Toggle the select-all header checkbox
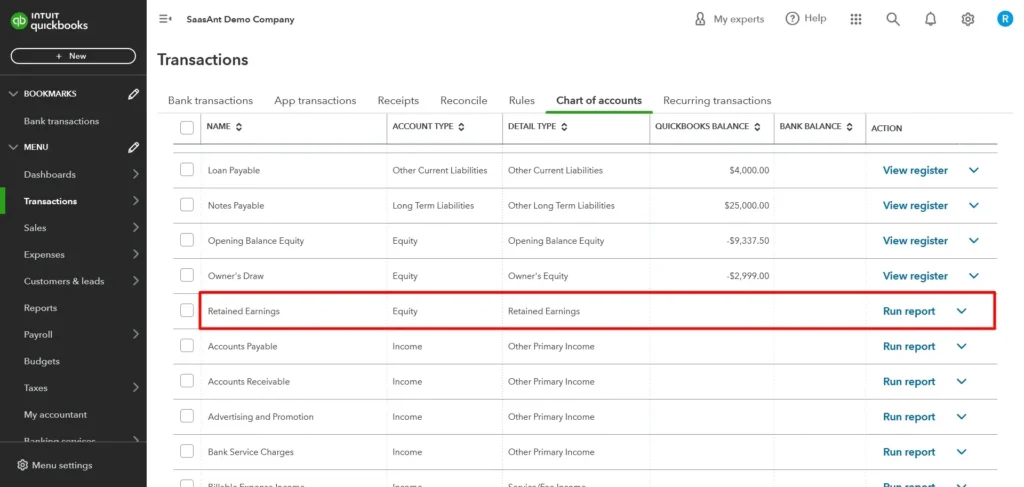 [x=187, y=127]
